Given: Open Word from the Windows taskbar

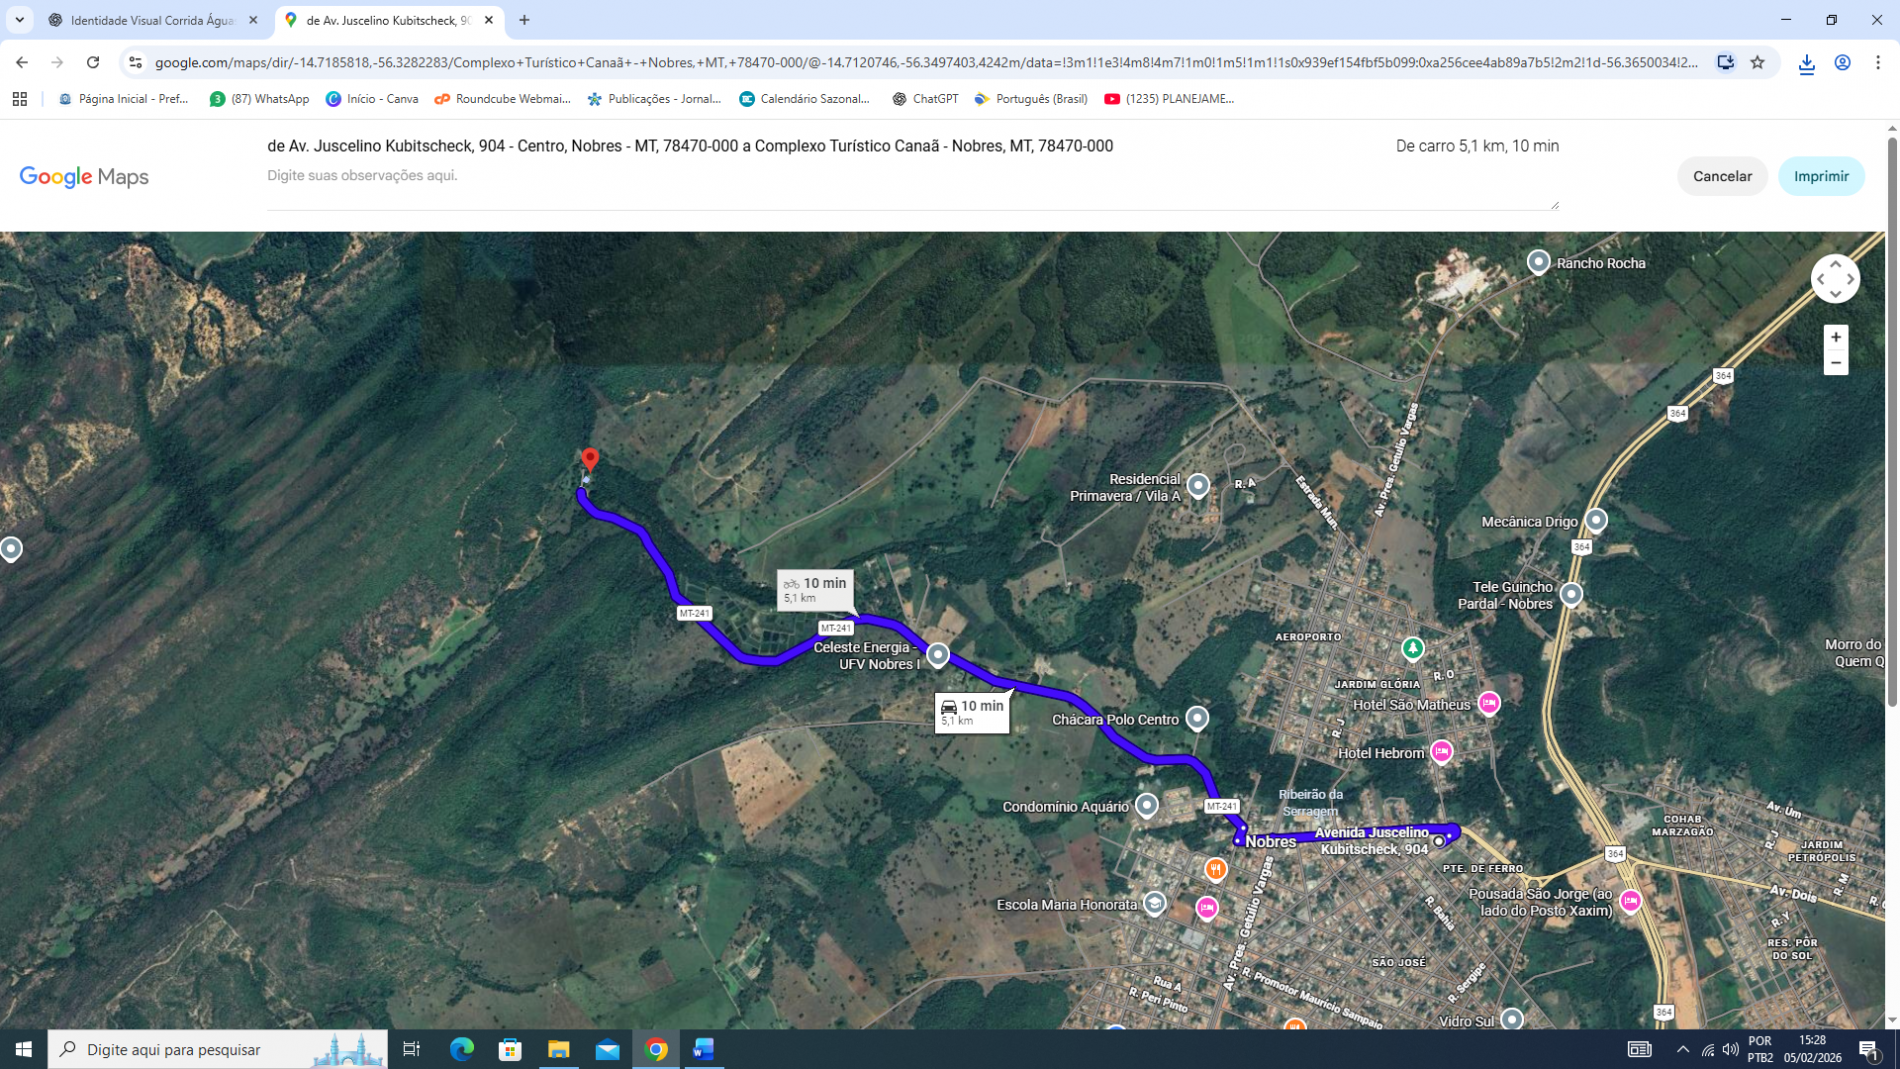Looking at the screenshot, I should tap(704, 1049).
